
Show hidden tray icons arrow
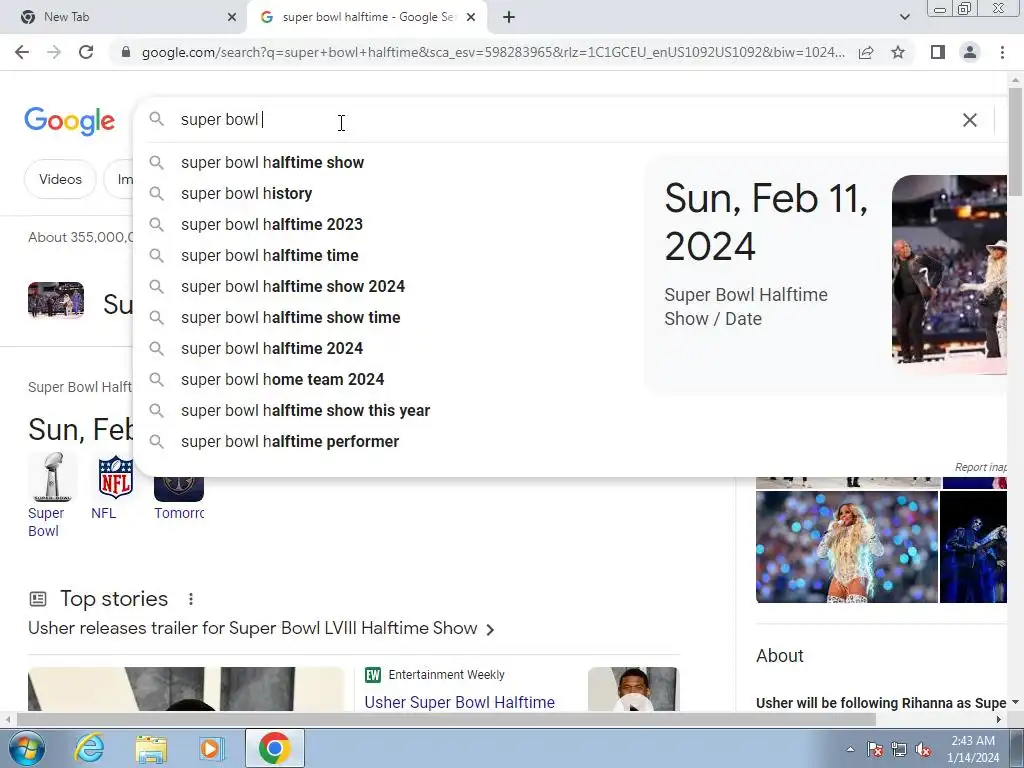click(x=850, y=749)
